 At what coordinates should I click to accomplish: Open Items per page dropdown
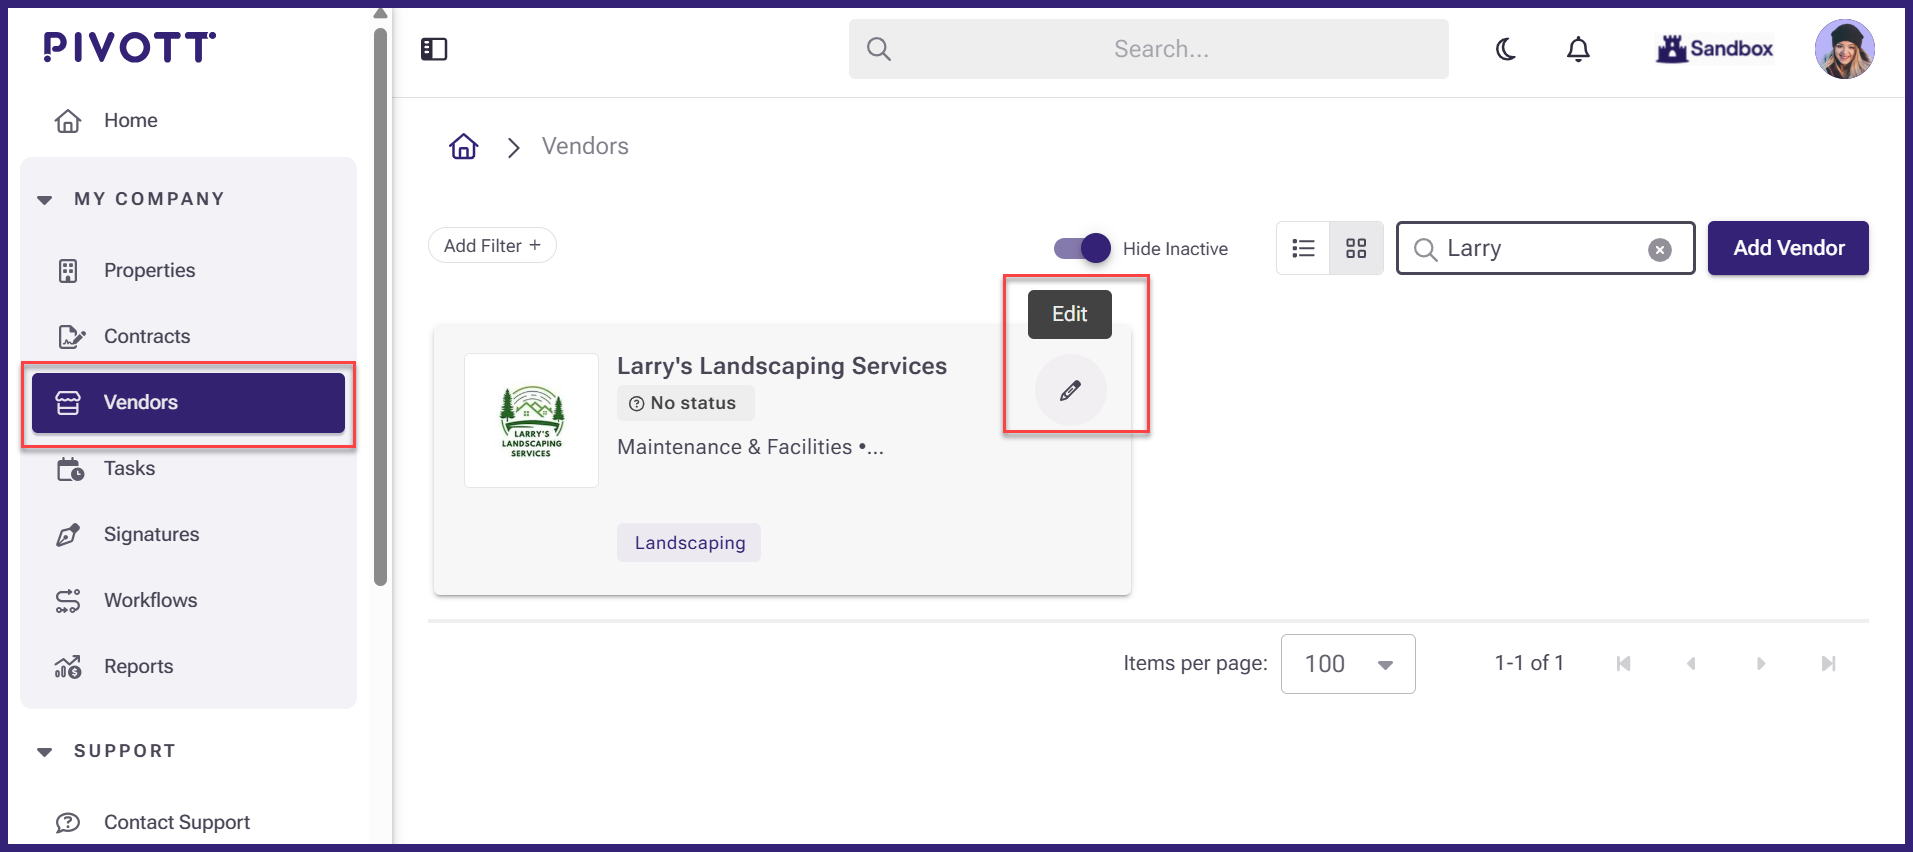click(1348, 664)
